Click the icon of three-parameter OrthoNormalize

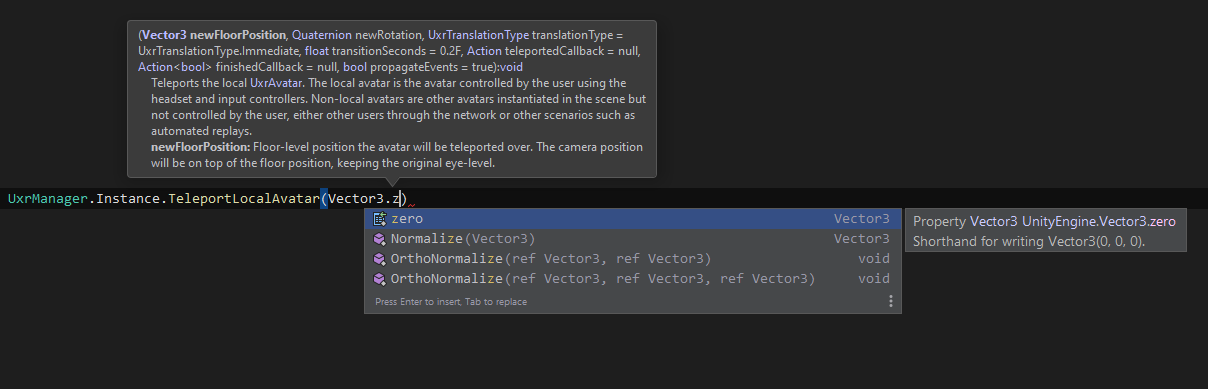click(x=379, y=279)
